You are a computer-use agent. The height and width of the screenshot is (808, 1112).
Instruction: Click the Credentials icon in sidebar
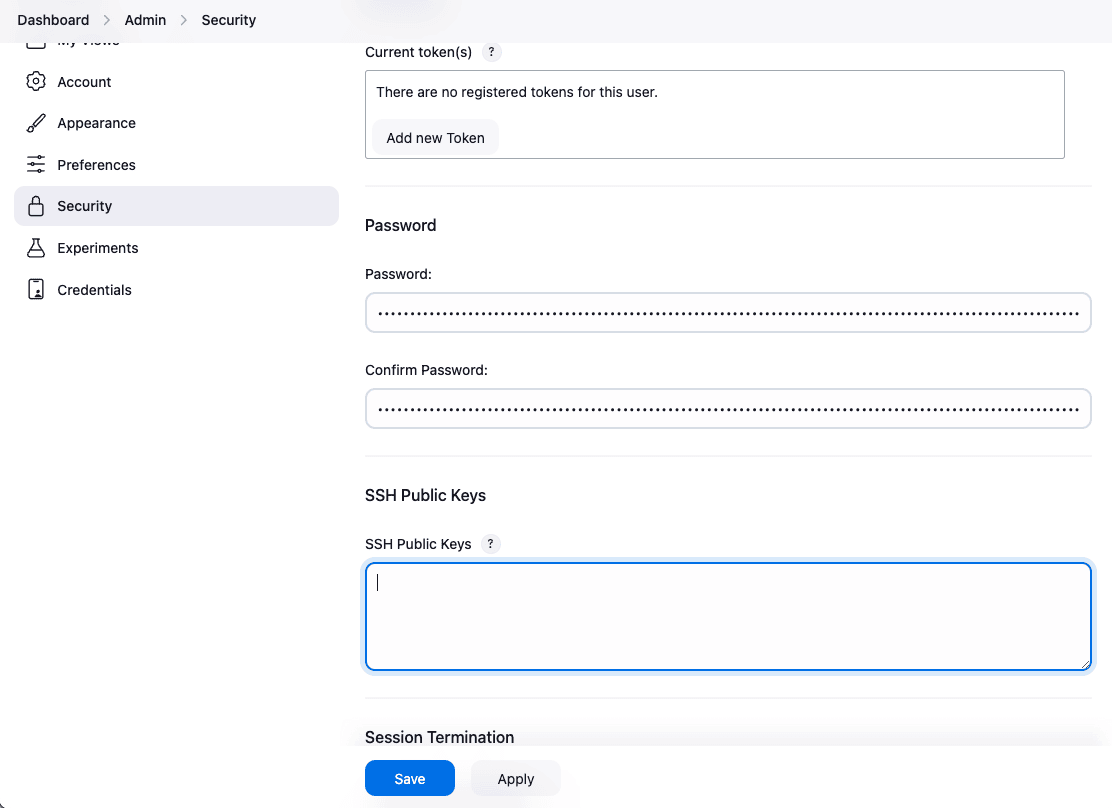click(36, 290)
